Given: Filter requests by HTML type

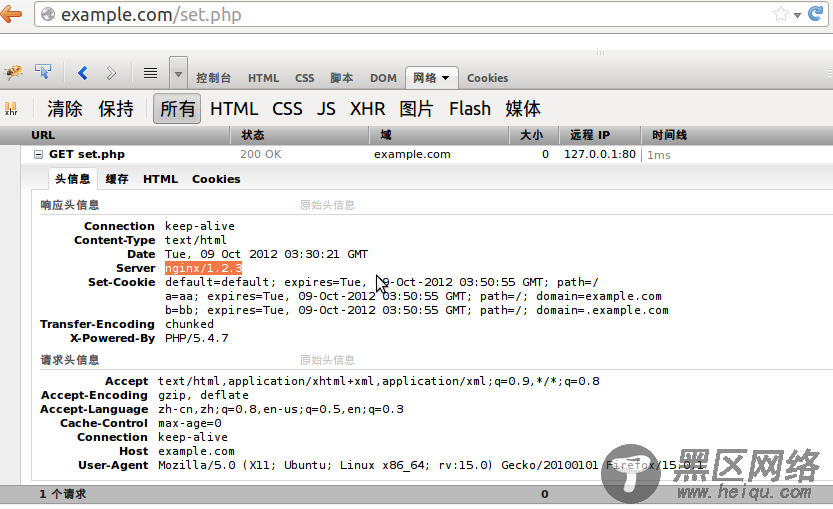Looking at the screenshot, I should point(234,109).
